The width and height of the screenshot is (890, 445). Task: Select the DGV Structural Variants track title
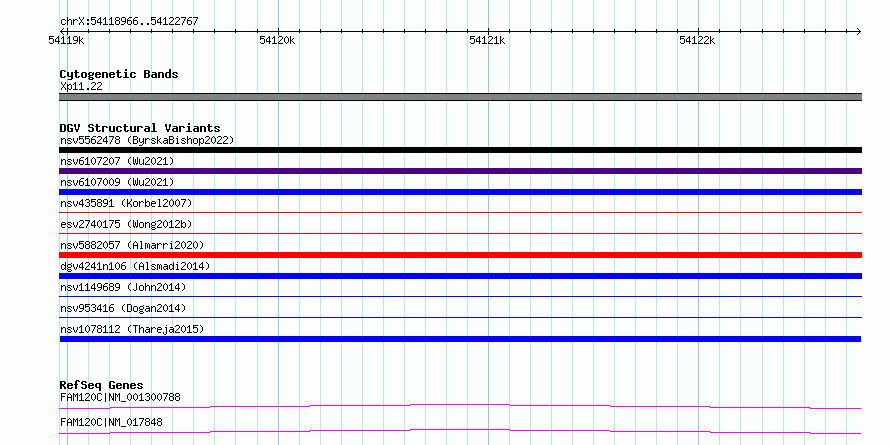coord(140,128)
